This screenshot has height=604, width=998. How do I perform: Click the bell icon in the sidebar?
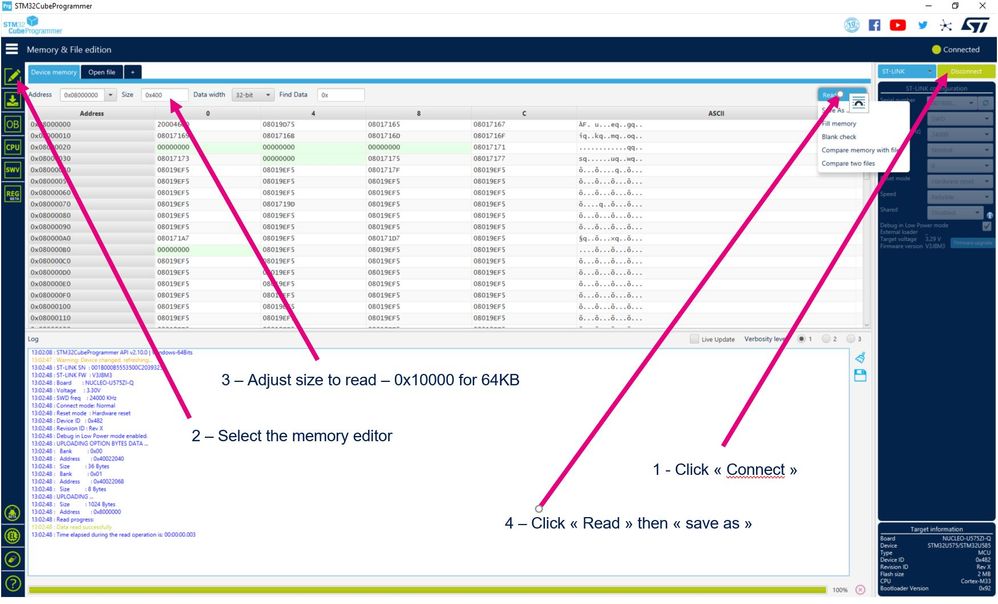(x=12, y=513)
